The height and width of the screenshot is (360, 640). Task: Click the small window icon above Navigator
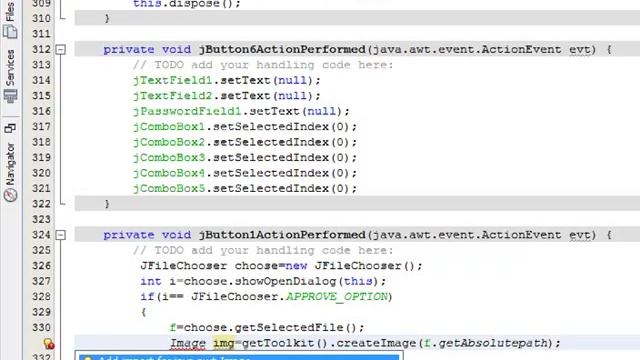pyautogui.click(x=10, y=129)
